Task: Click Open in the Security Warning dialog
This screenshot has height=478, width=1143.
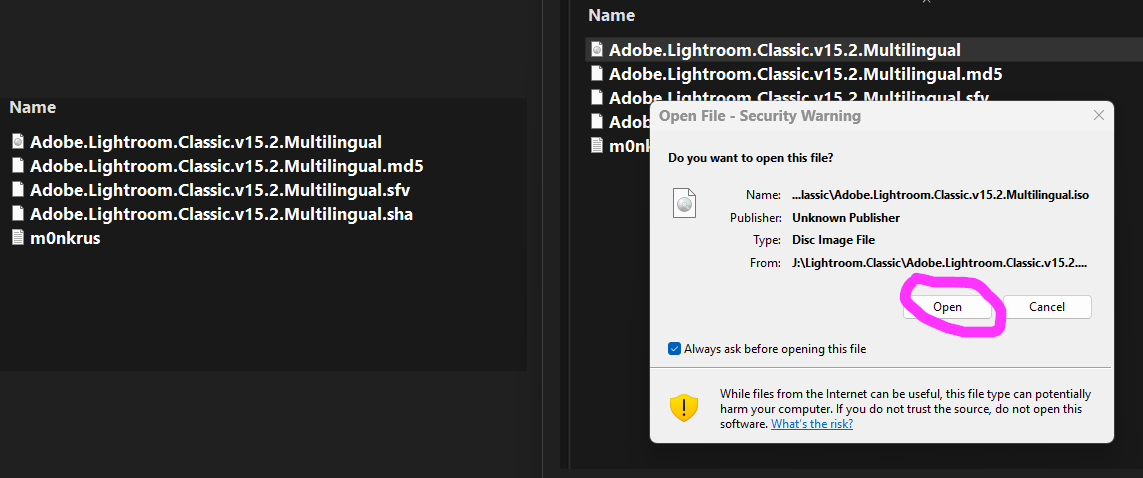Action: [948, 307]
